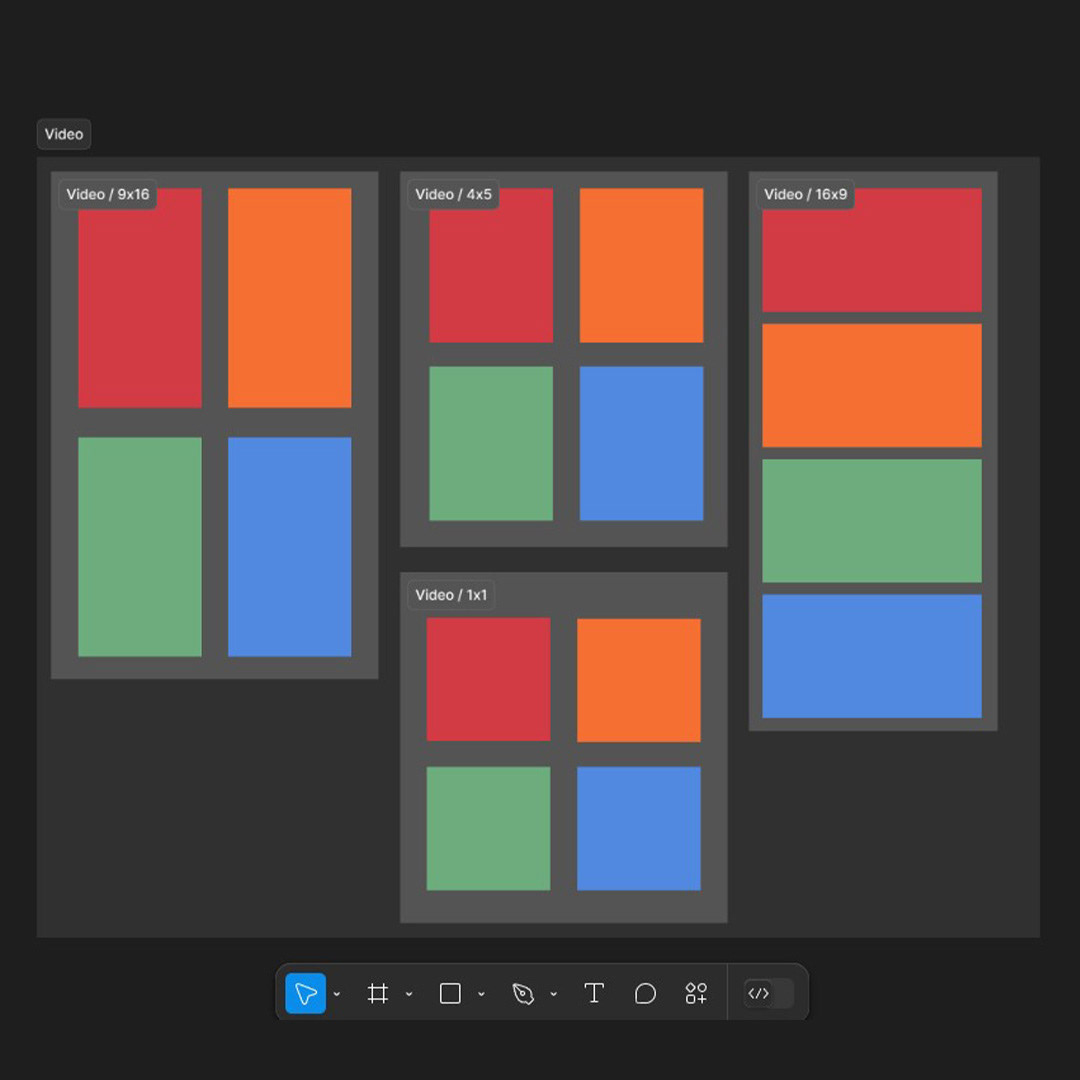The width and height of the screenshot is (1080, 1080).
Task: Click the green bar in Video / 16x9
Action: pos(872,521)
